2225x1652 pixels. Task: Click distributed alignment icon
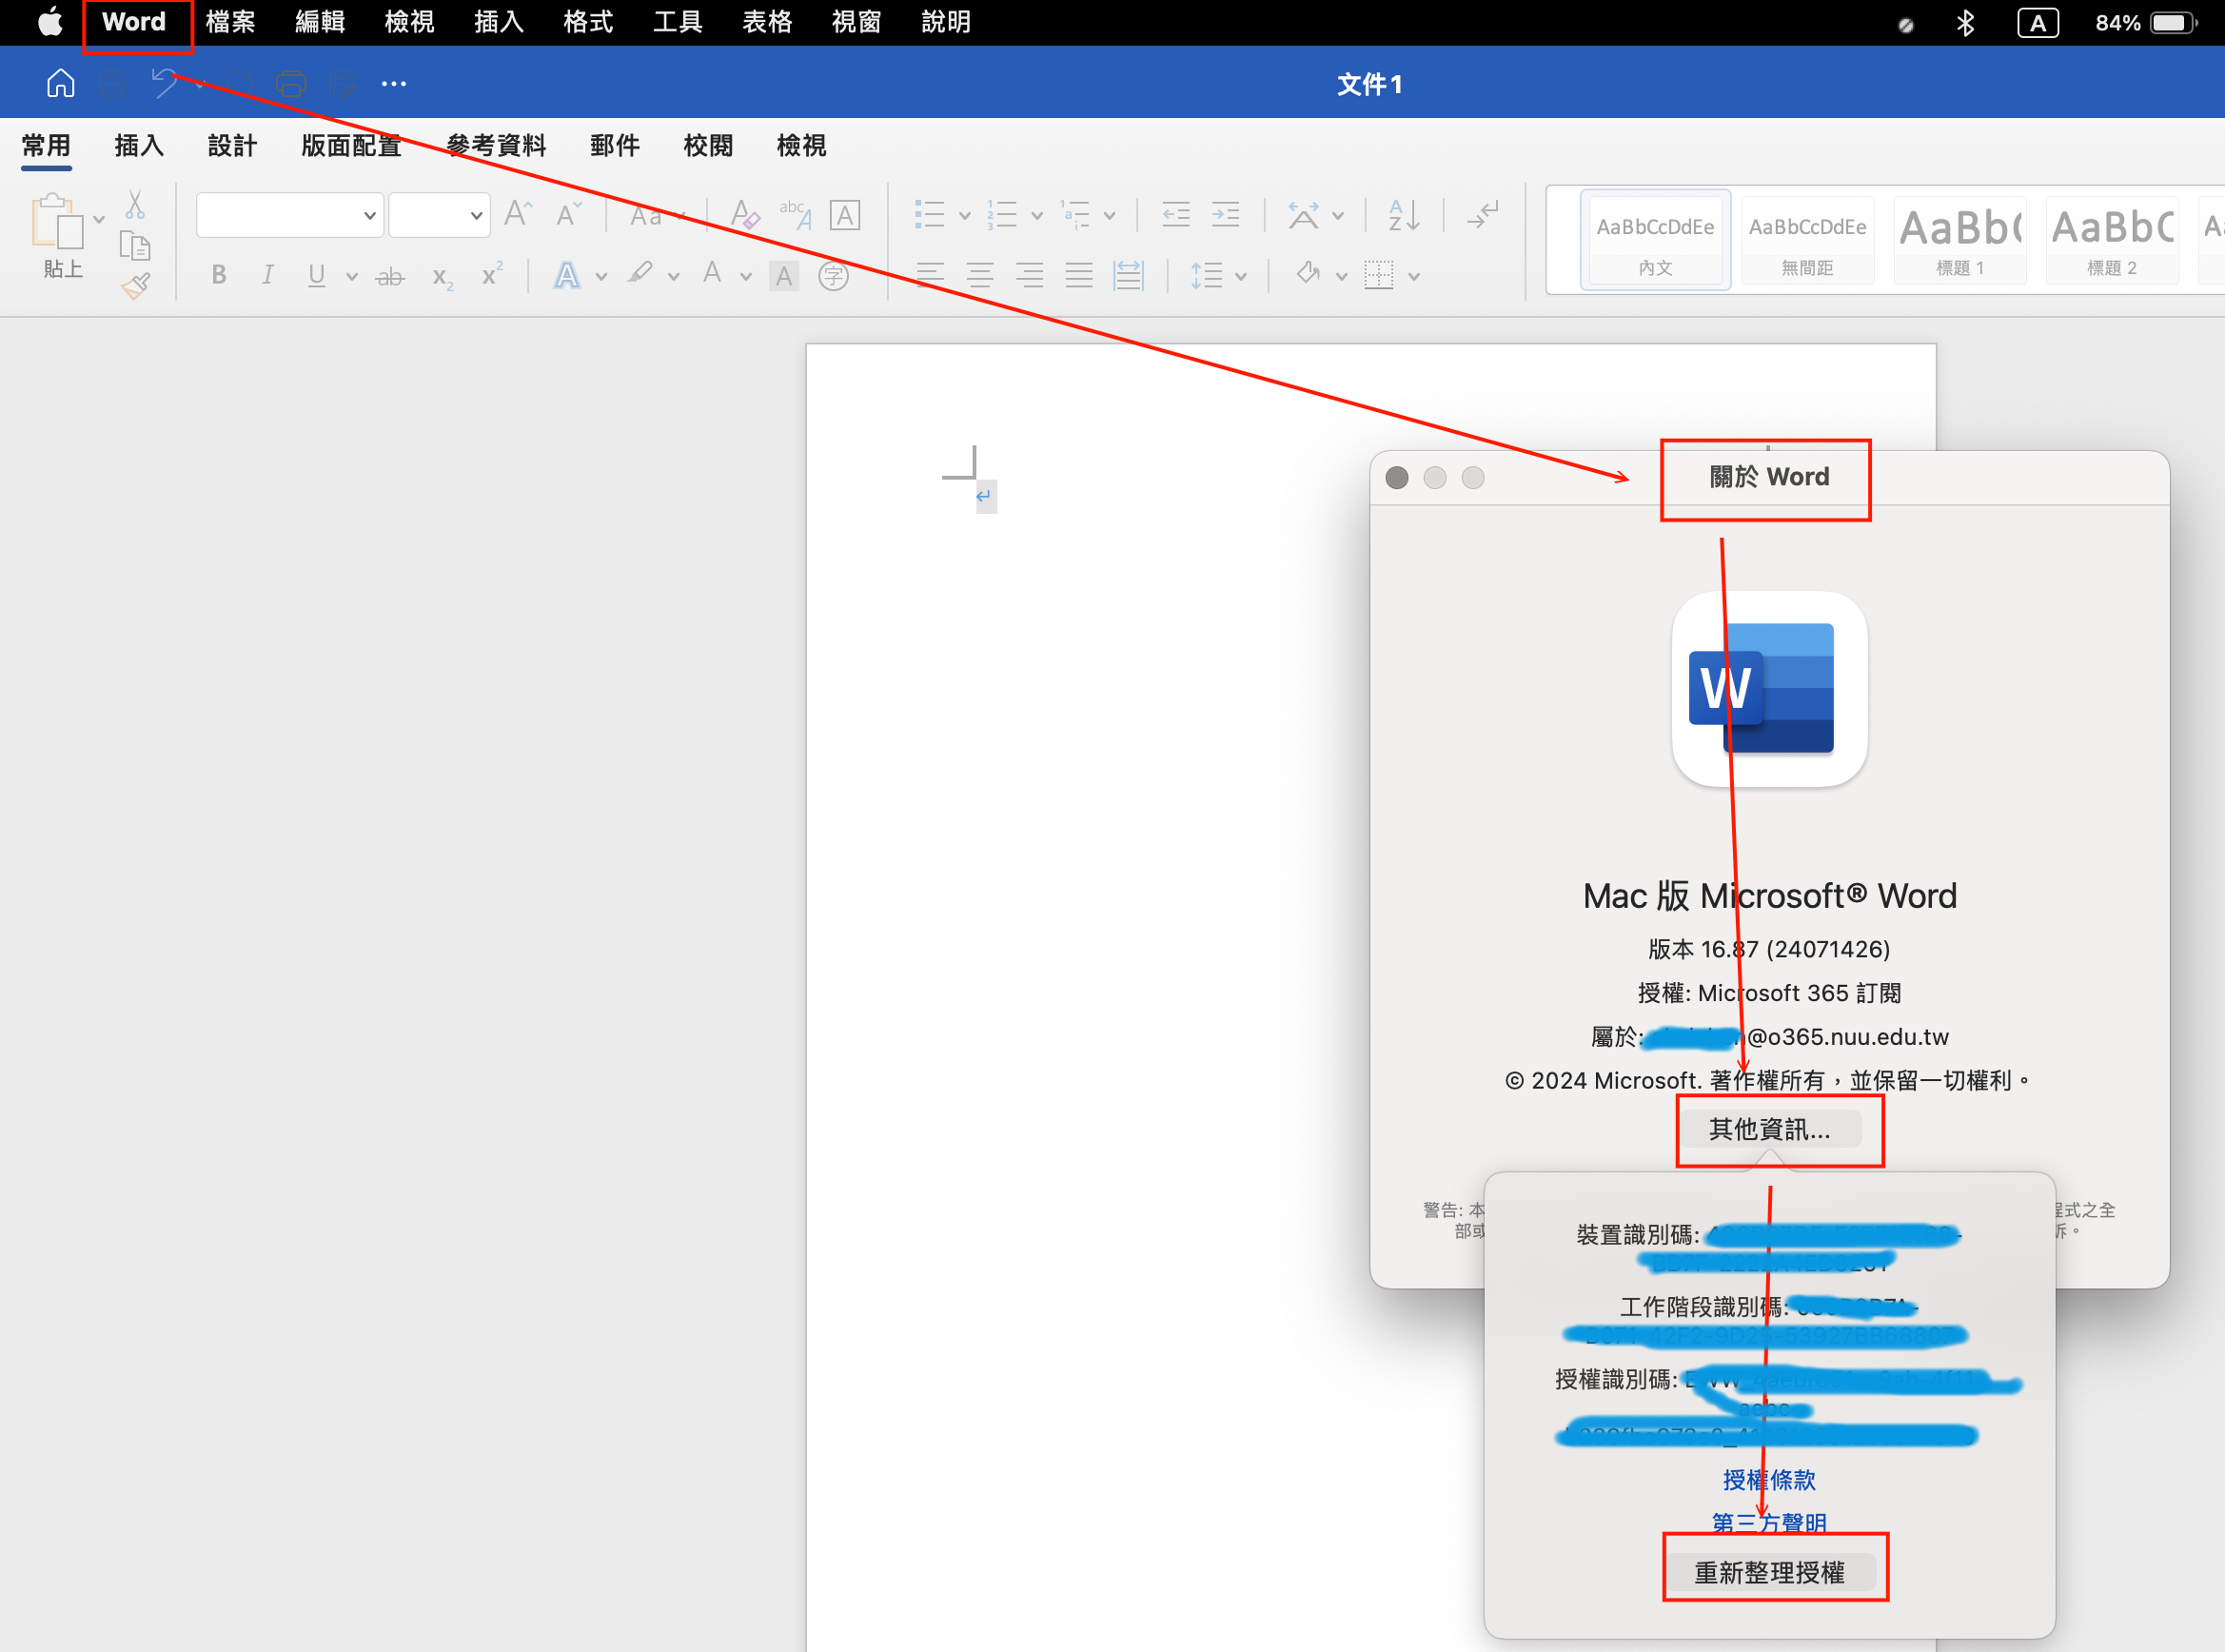click(x=1128, y=275)
